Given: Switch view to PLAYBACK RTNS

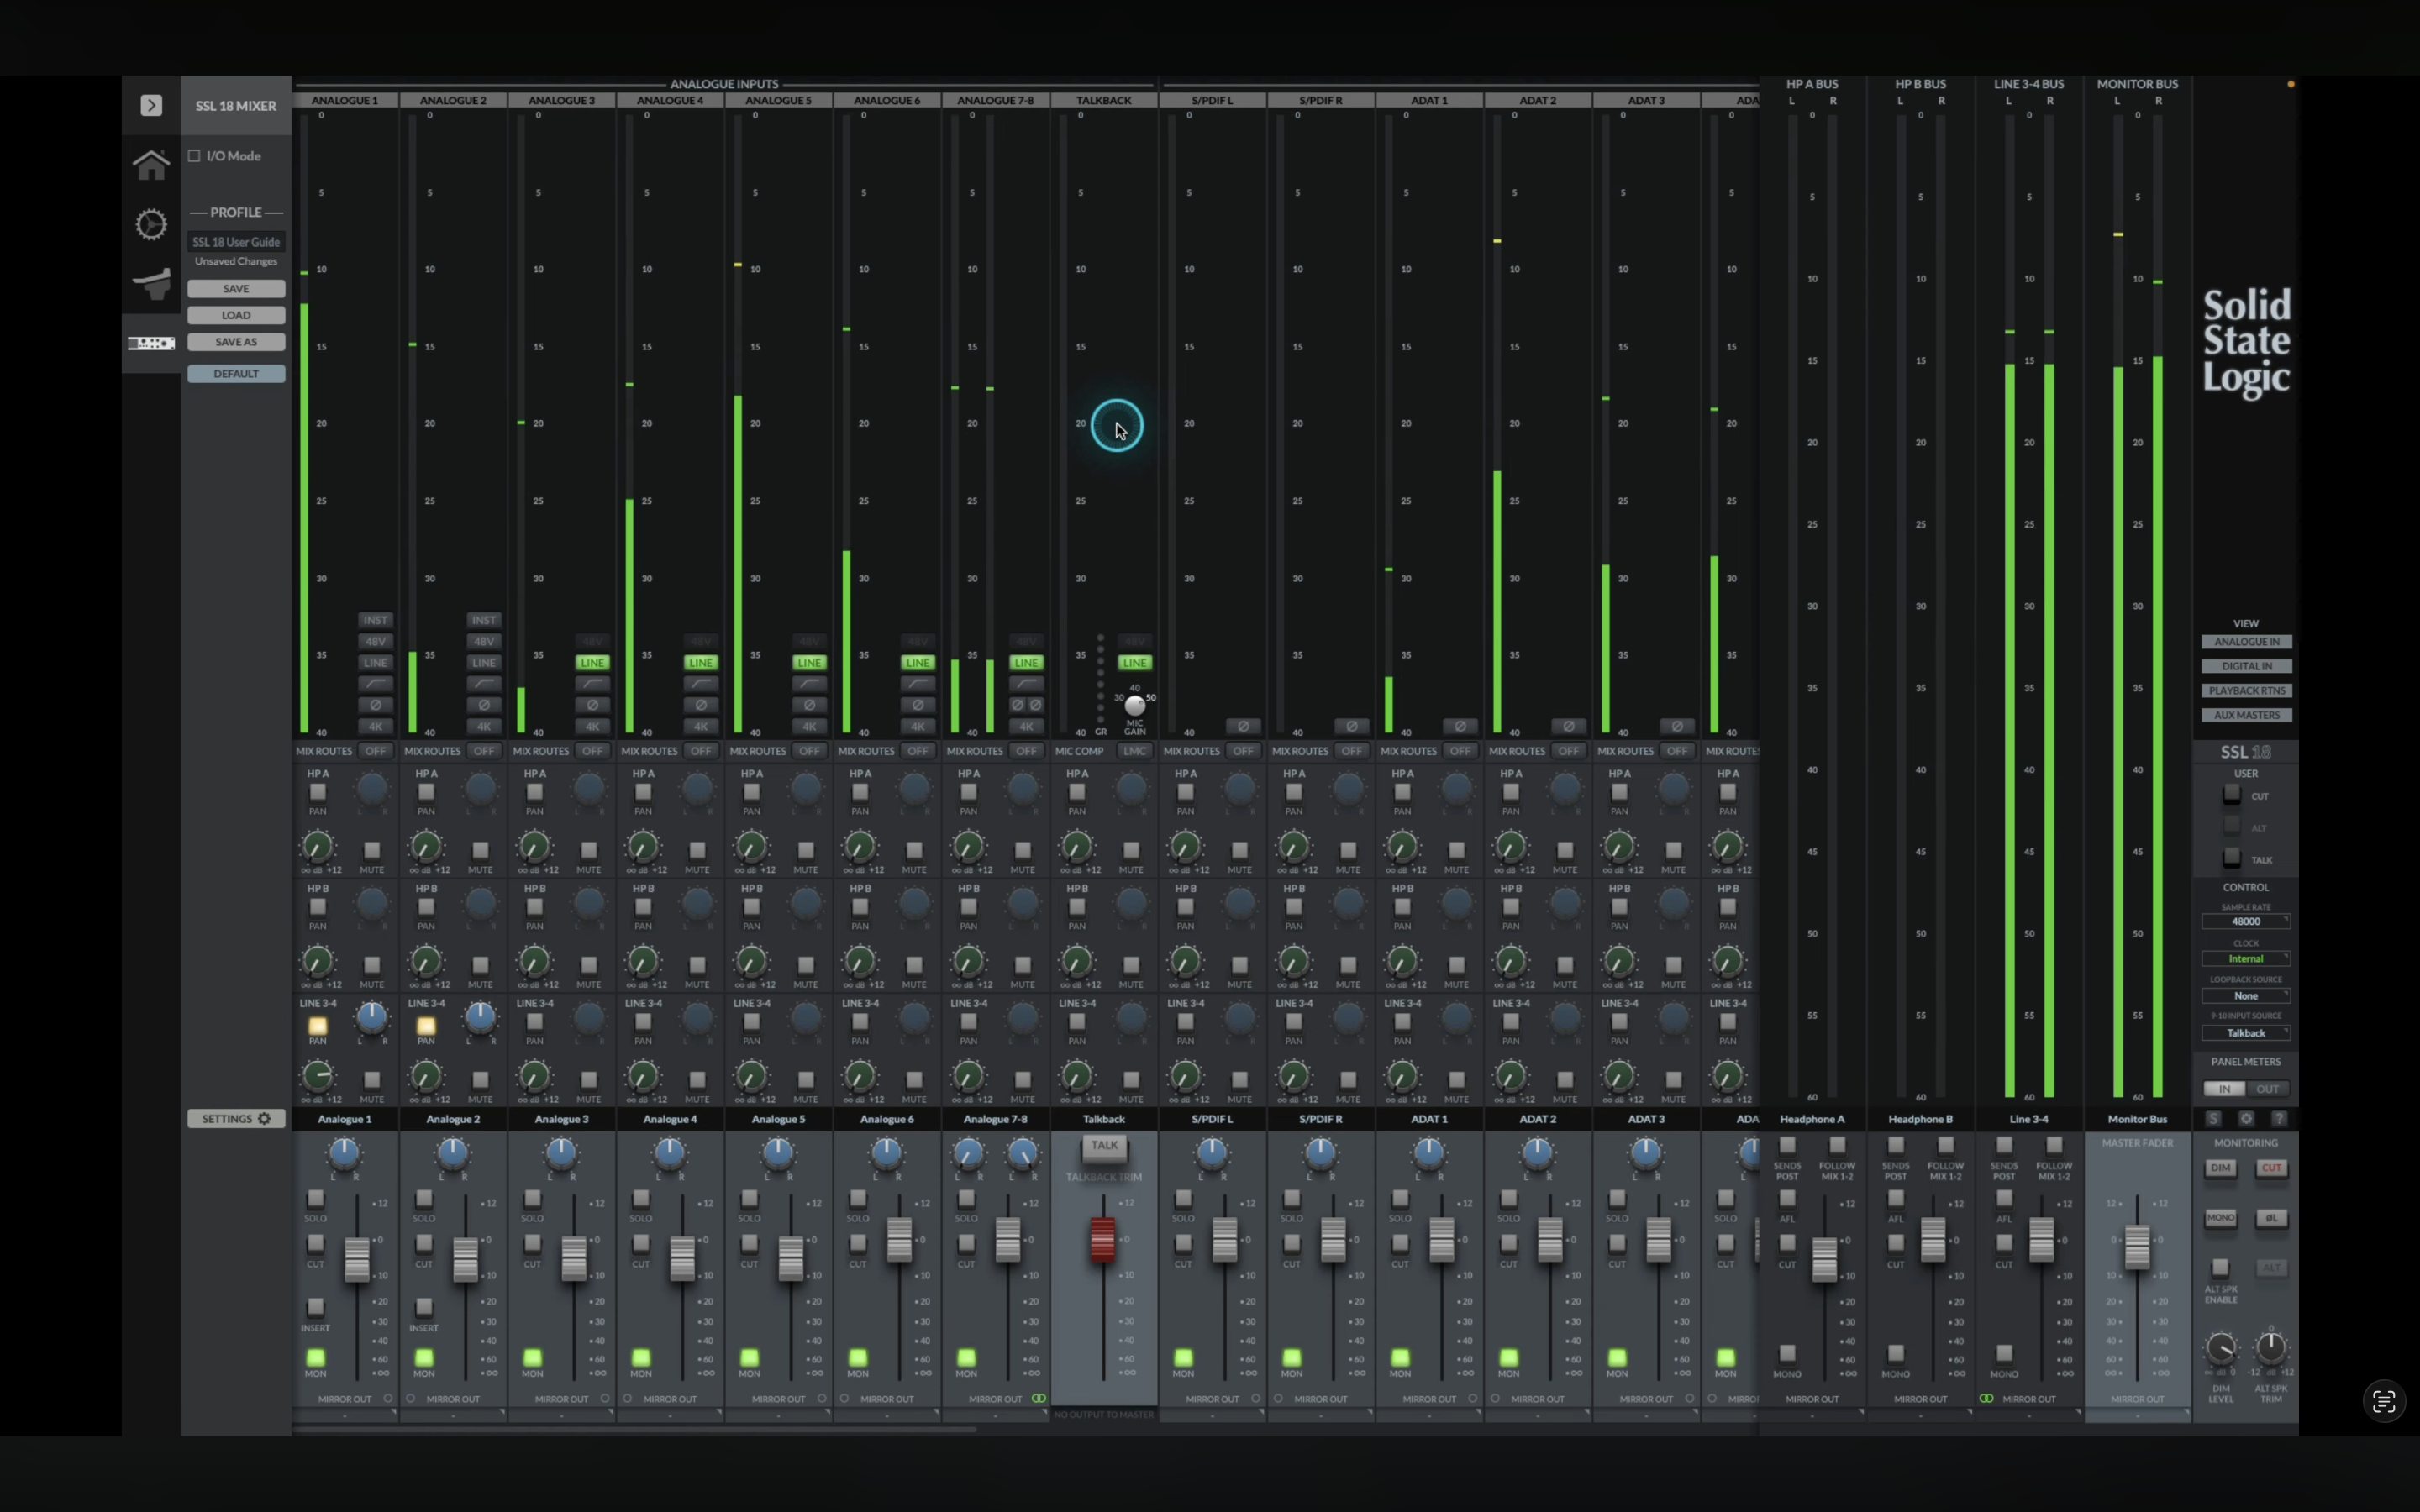Looking at the screenshot, I should coord(2246,691).
